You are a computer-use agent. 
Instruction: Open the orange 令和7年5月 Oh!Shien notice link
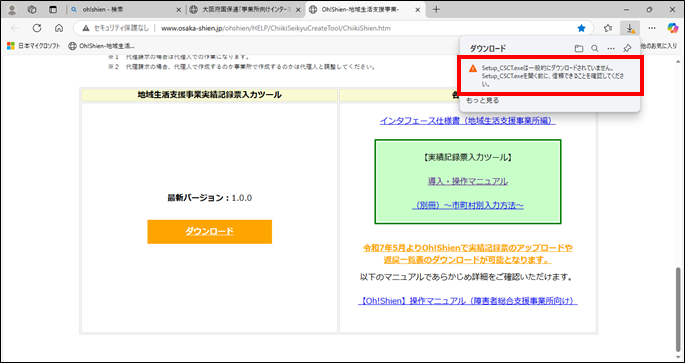click(468, 254)
